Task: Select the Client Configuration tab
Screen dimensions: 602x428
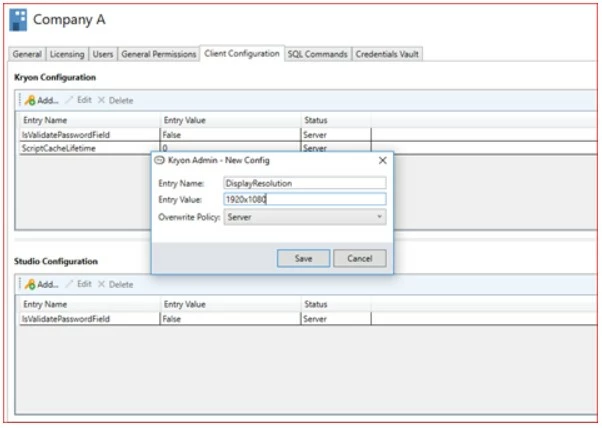Action: pyautogui.click(x=242, y=53)
